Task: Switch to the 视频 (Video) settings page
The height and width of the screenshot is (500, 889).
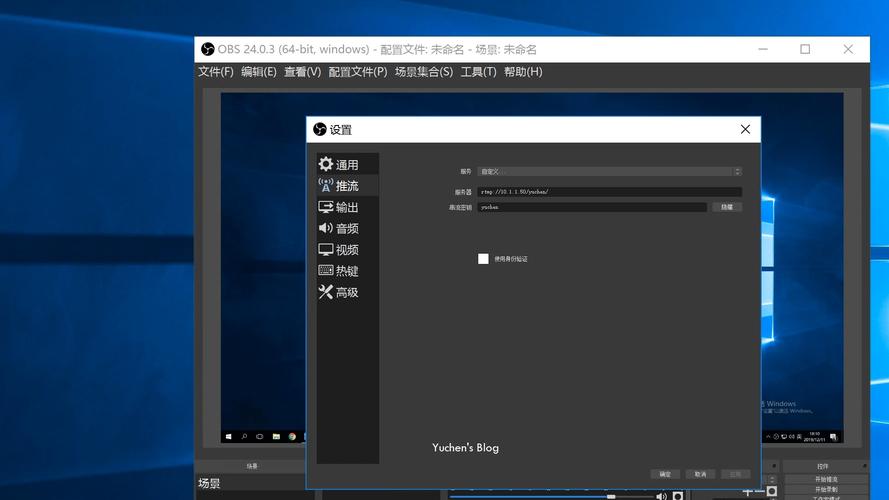Action: [x=347, y=249]
